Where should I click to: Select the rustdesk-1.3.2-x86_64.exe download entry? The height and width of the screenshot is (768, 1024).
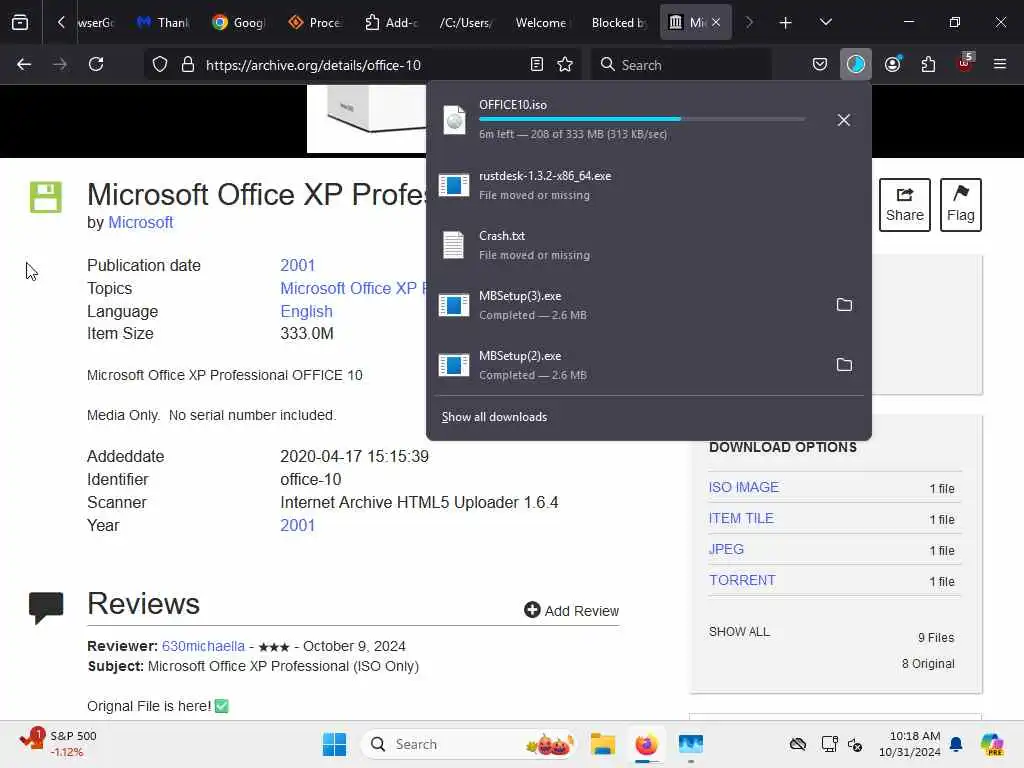click(649, 185)
